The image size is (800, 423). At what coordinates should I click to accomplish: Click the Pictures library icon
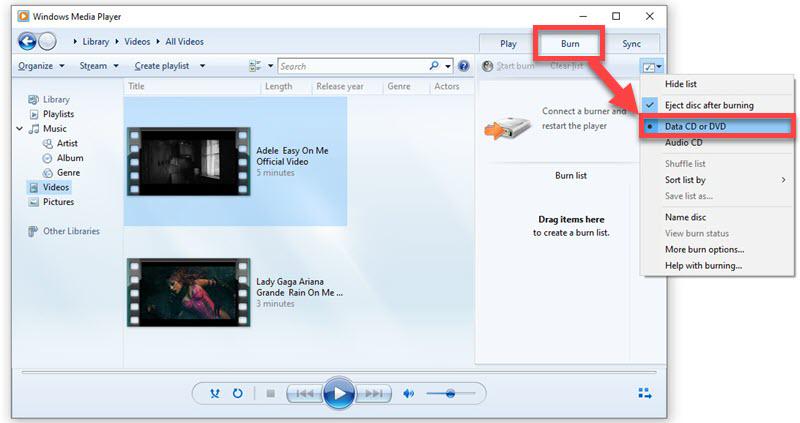click(x=34, y=202)
